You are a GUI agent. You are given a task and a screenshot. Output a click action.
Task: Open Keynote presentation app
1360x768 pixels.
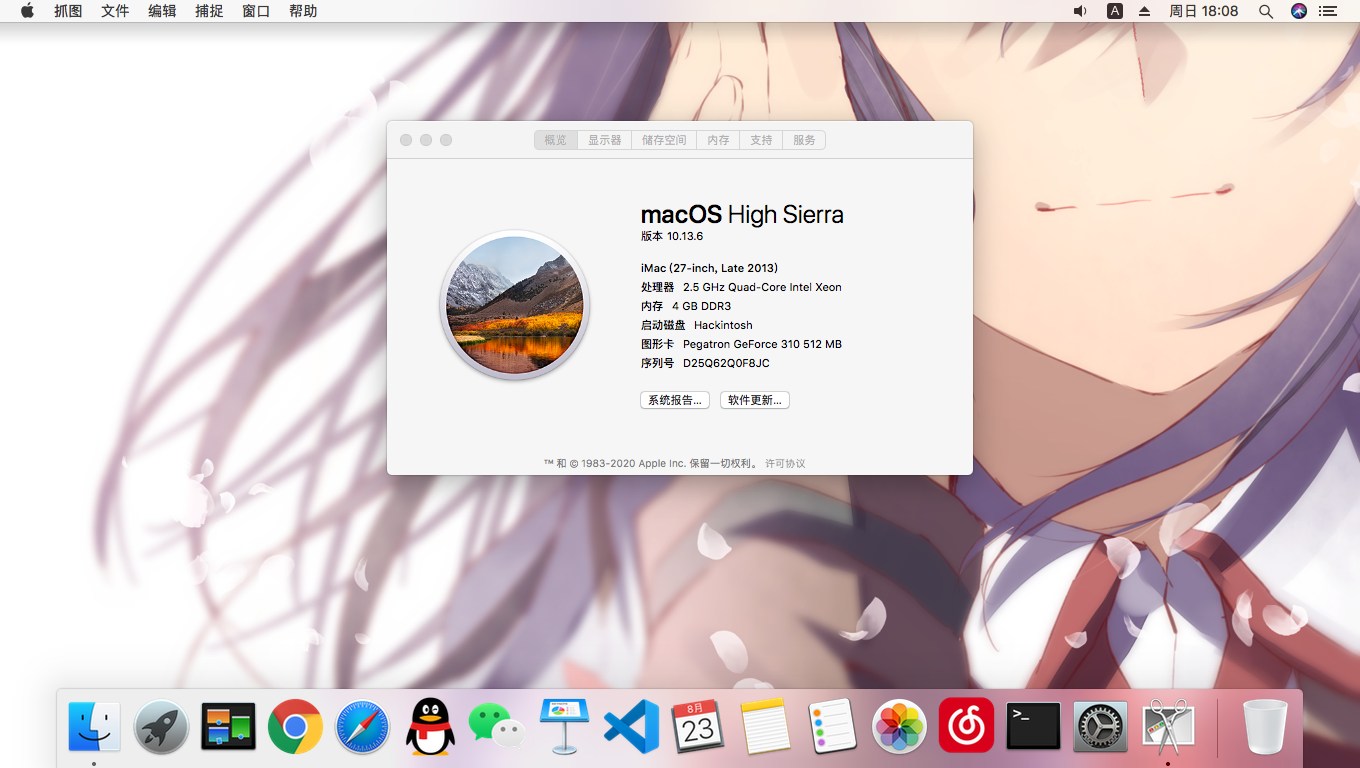tap(564, 726)
